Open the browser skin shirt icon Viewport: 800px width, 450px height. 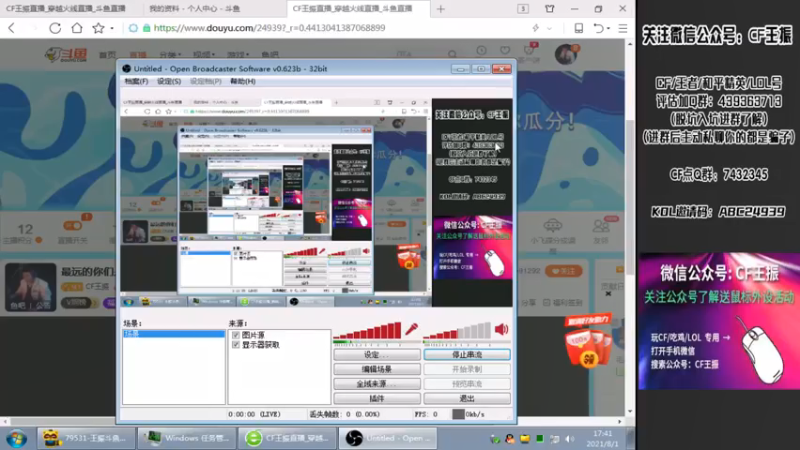point(549,9)
